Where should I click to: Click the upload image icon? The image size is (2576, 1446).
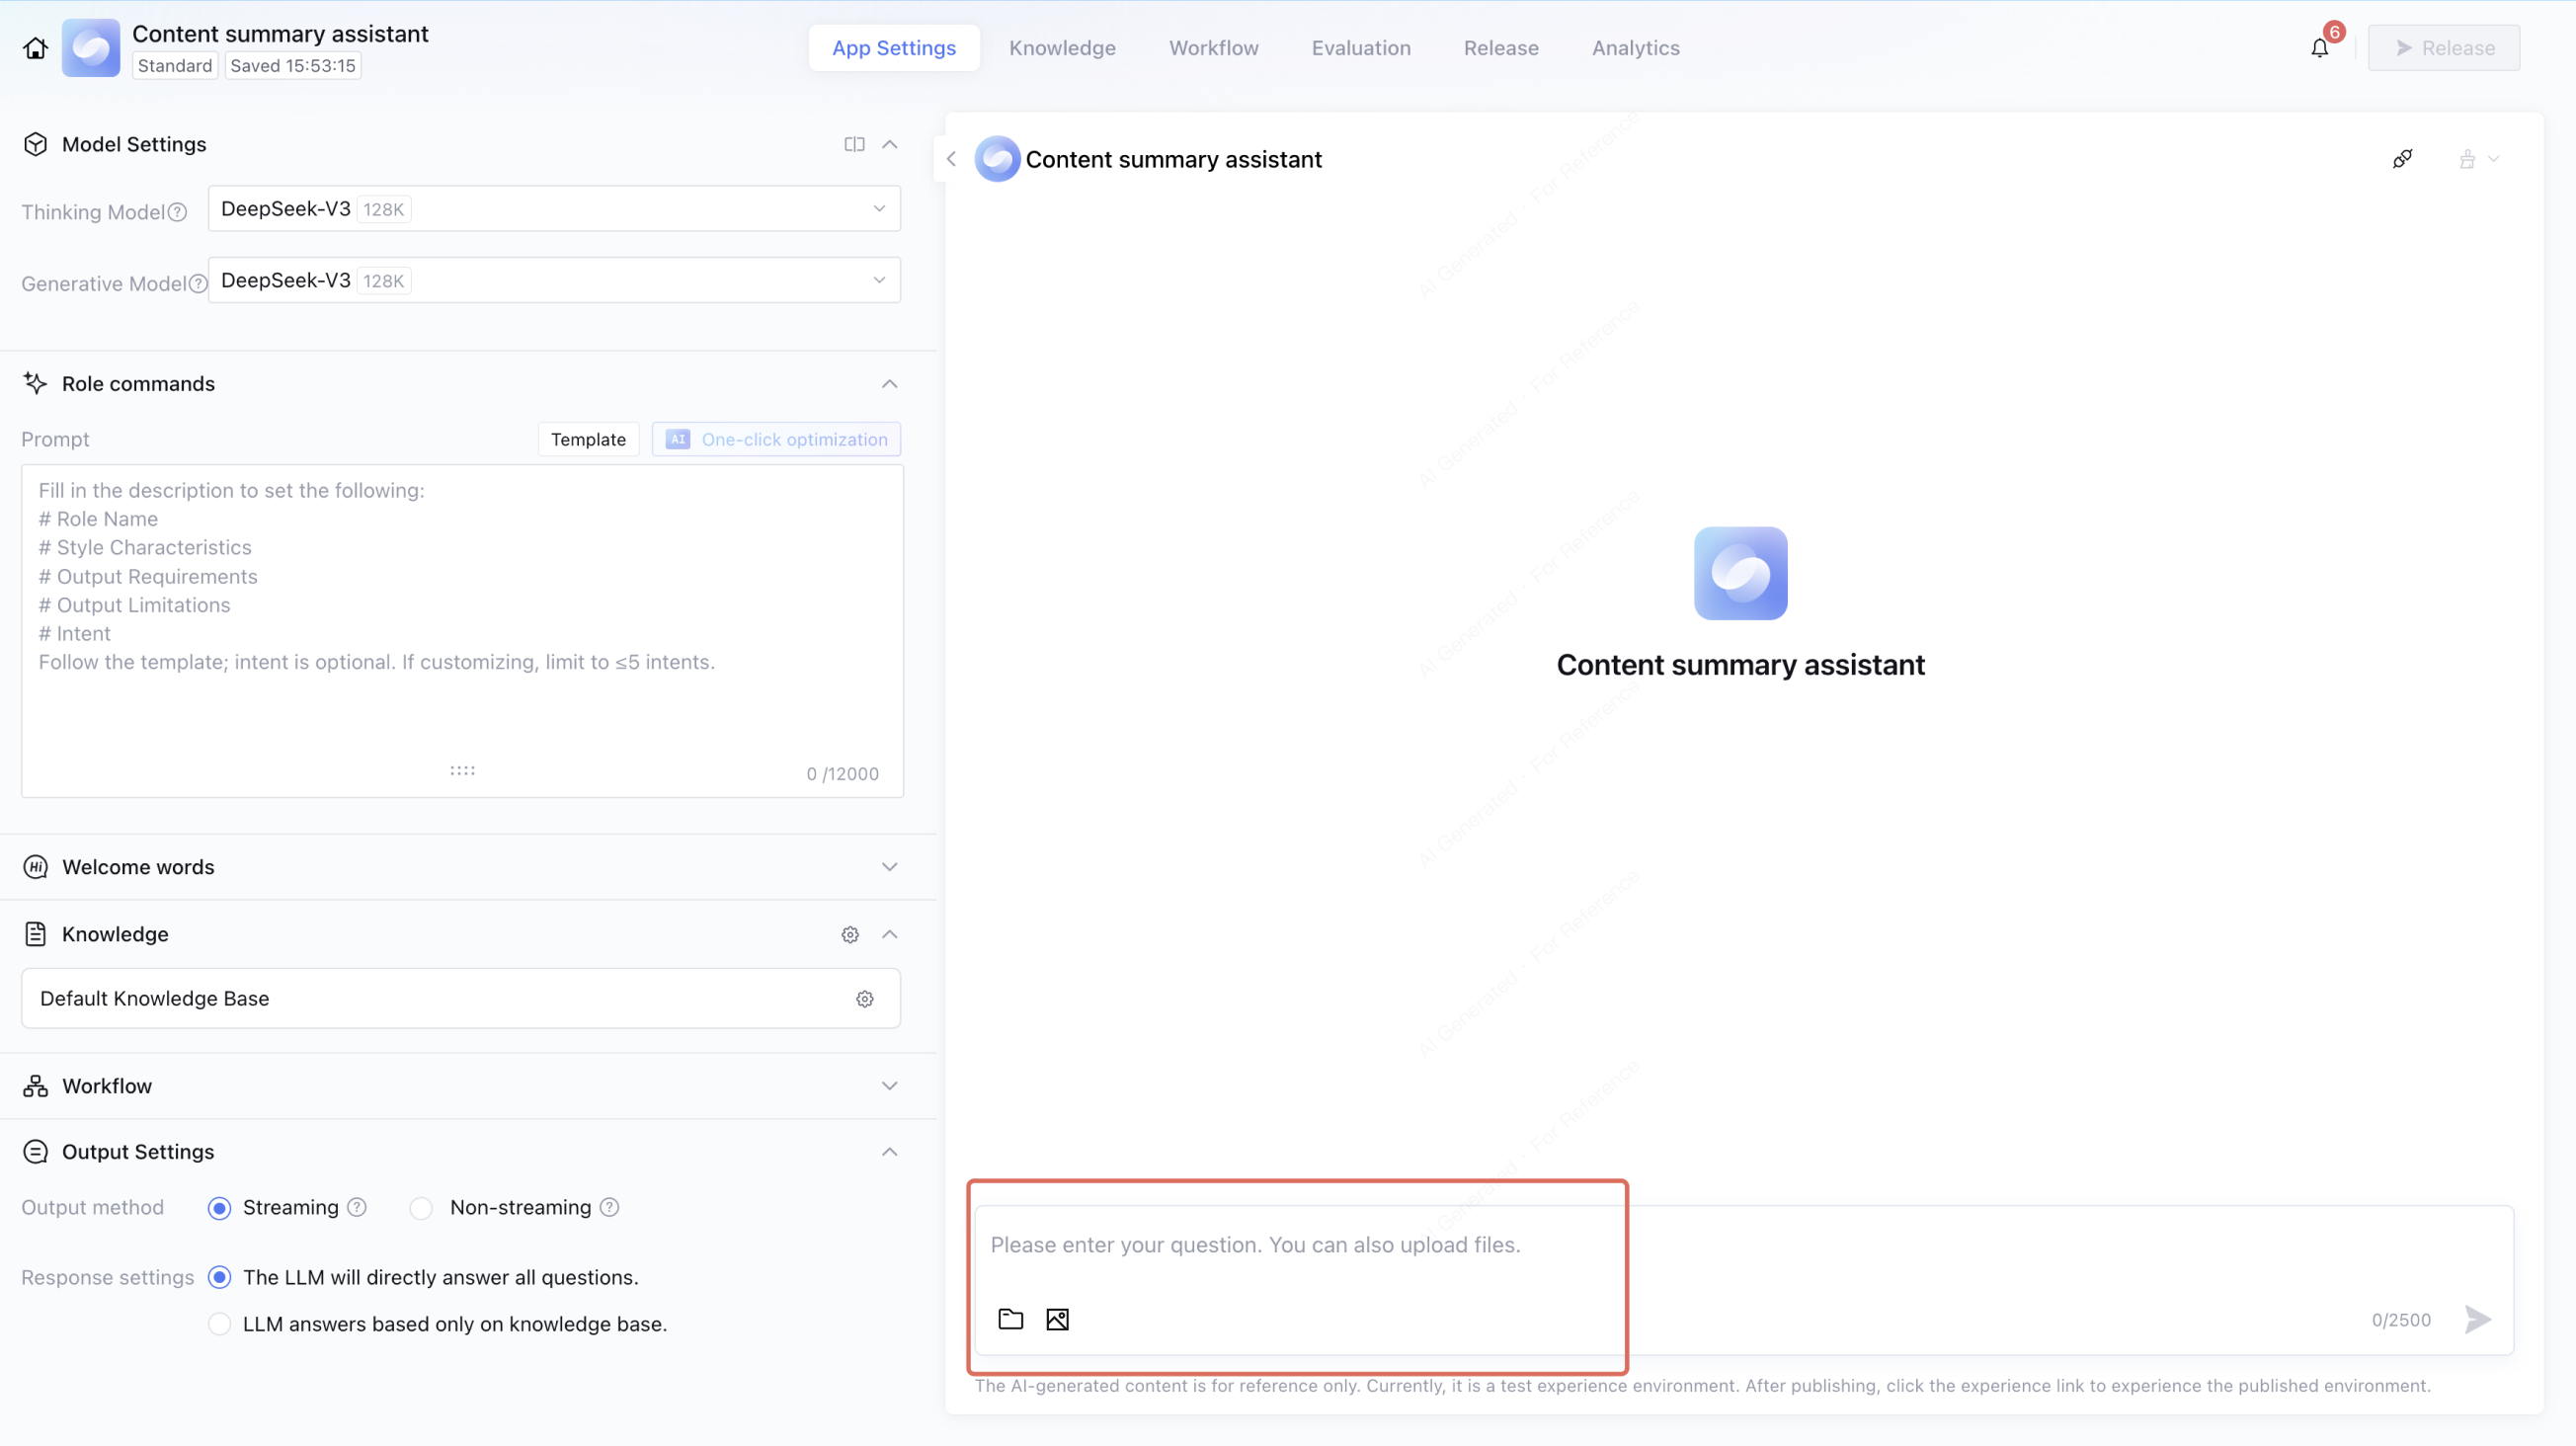tap(1057, 1319)
